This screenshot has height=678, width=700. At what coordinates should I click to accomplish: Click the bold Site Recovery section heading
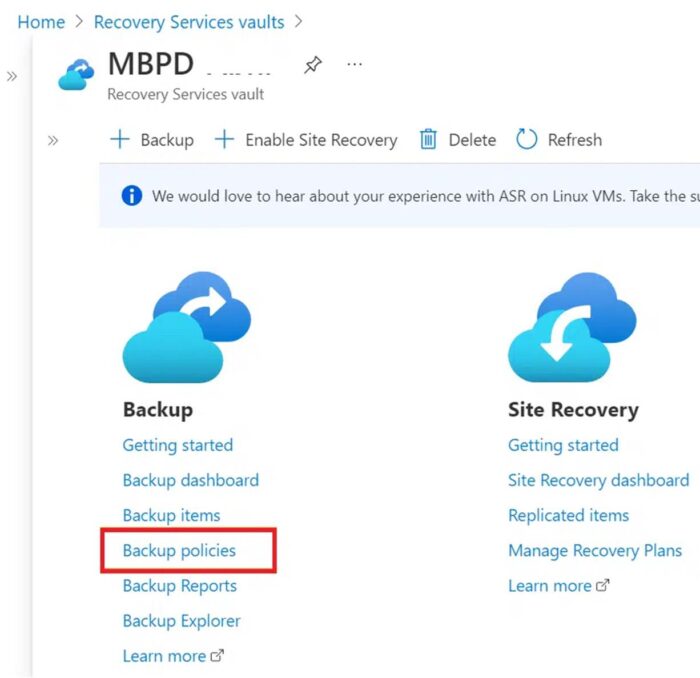[573, 410]
